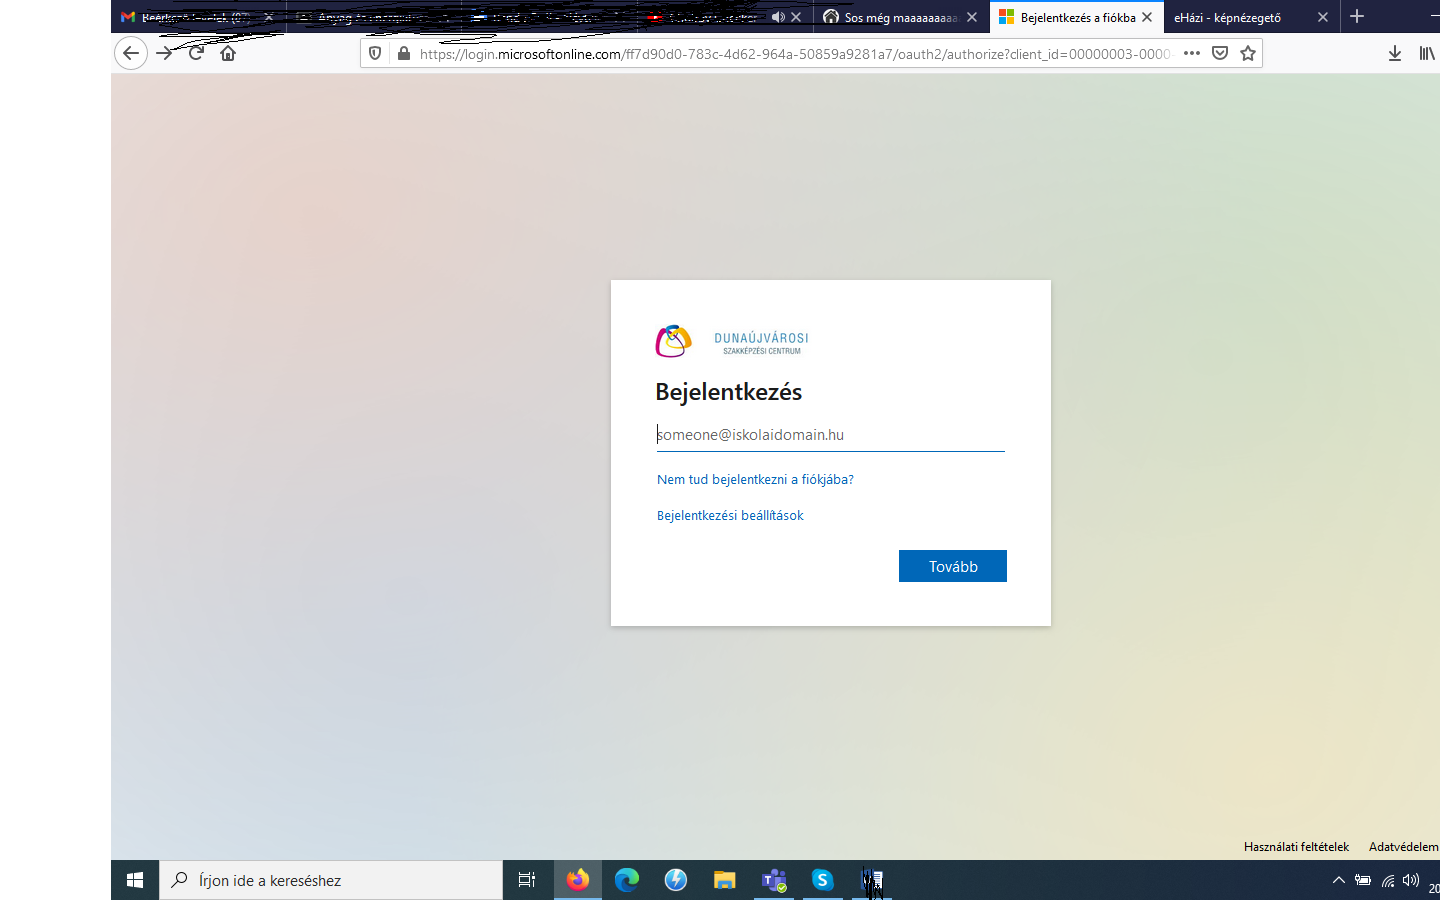
Task: Open tracking protection shield icon
Action: 375,53
